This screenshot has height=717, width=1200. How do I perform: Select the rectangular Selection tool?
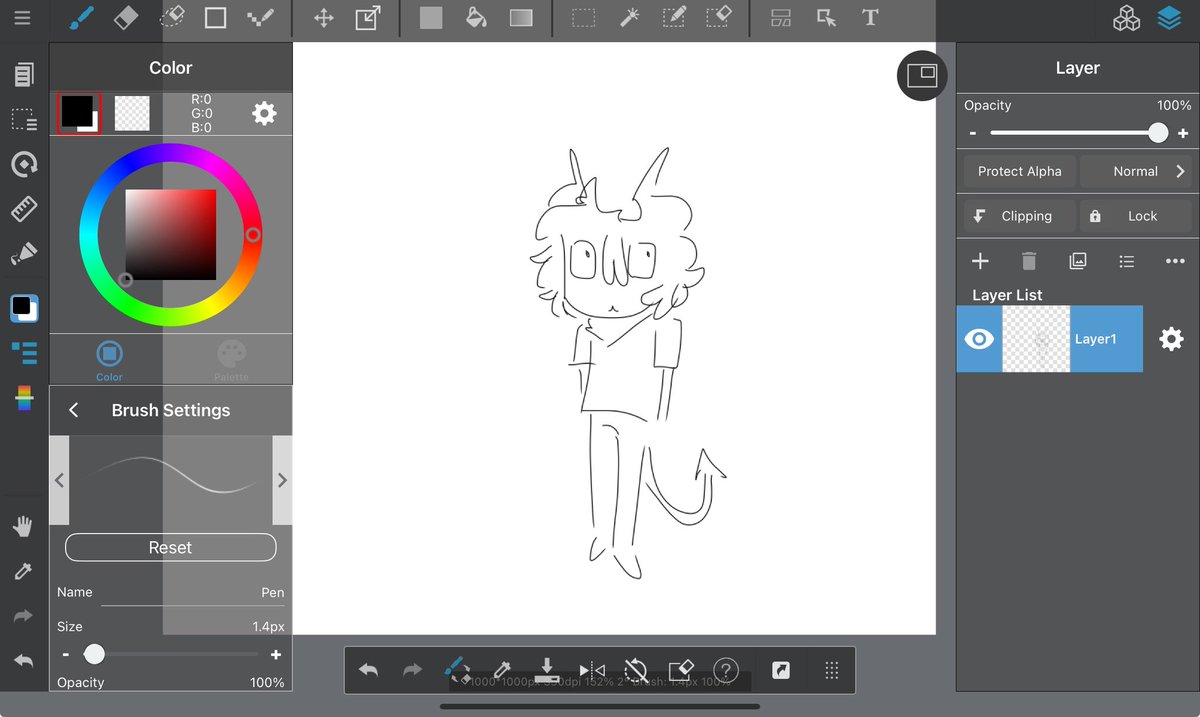(x=584, y=18)
